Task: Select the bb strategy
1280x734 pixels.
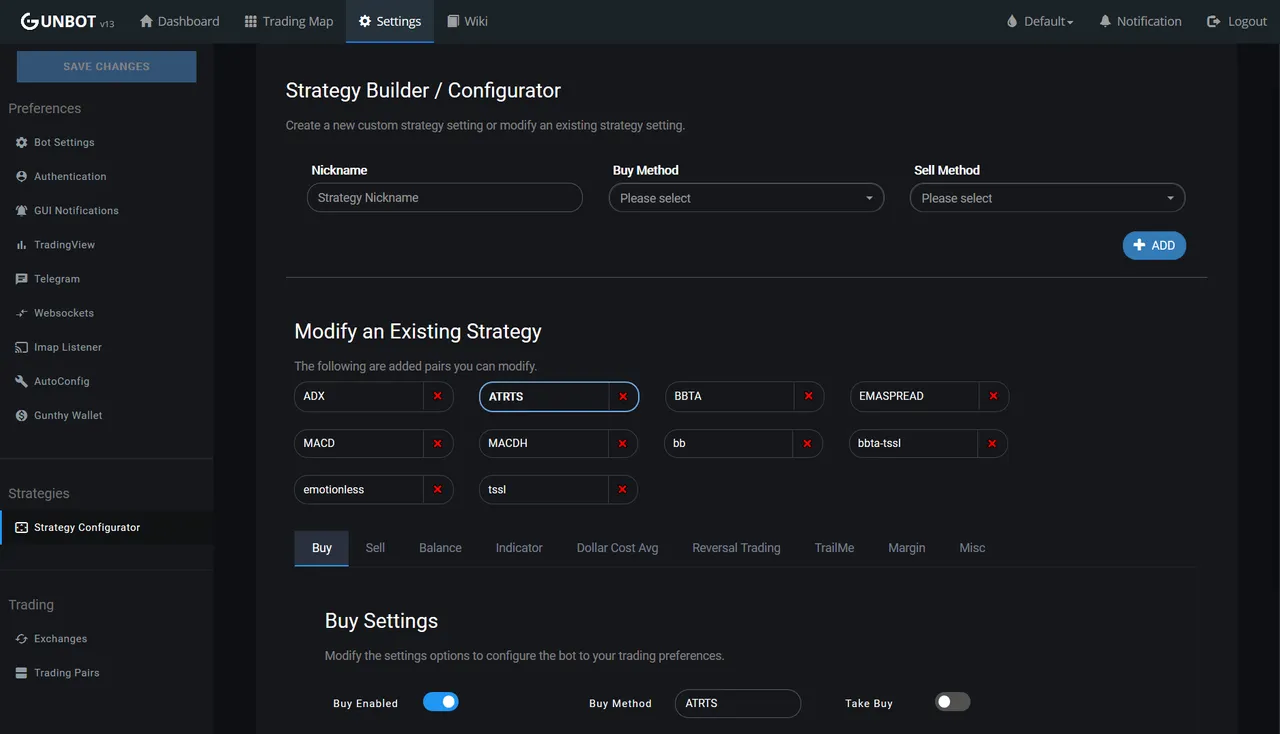Action: click(729, 443)
